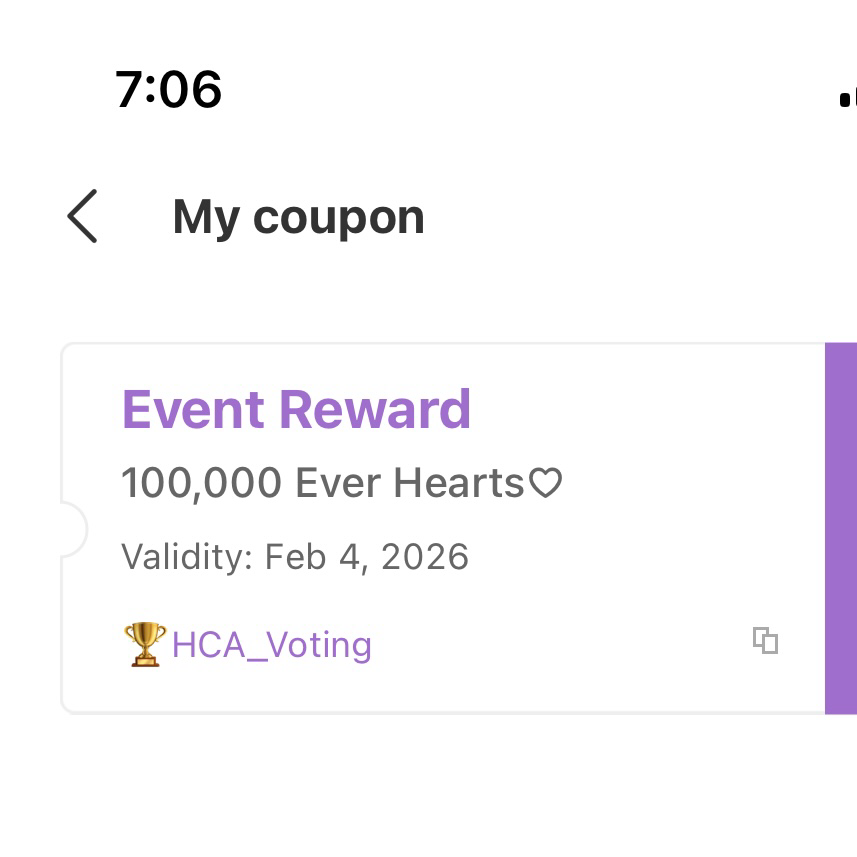Tap the Feb 4, 2026 expiry date
857x857 pixels.
point(366,556)
